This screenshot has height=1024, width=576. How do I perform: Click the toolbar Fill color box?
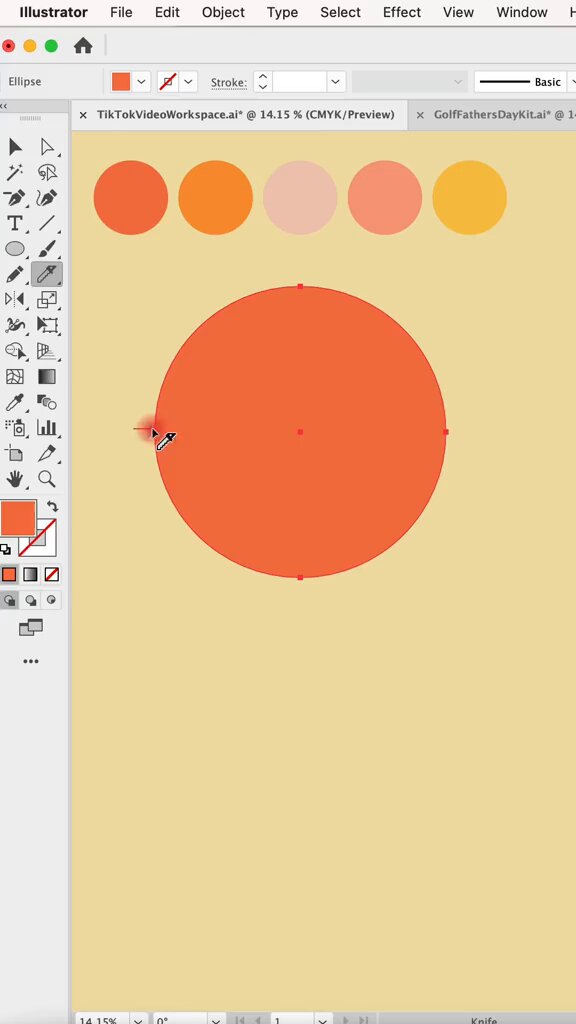tap(18, 518)
